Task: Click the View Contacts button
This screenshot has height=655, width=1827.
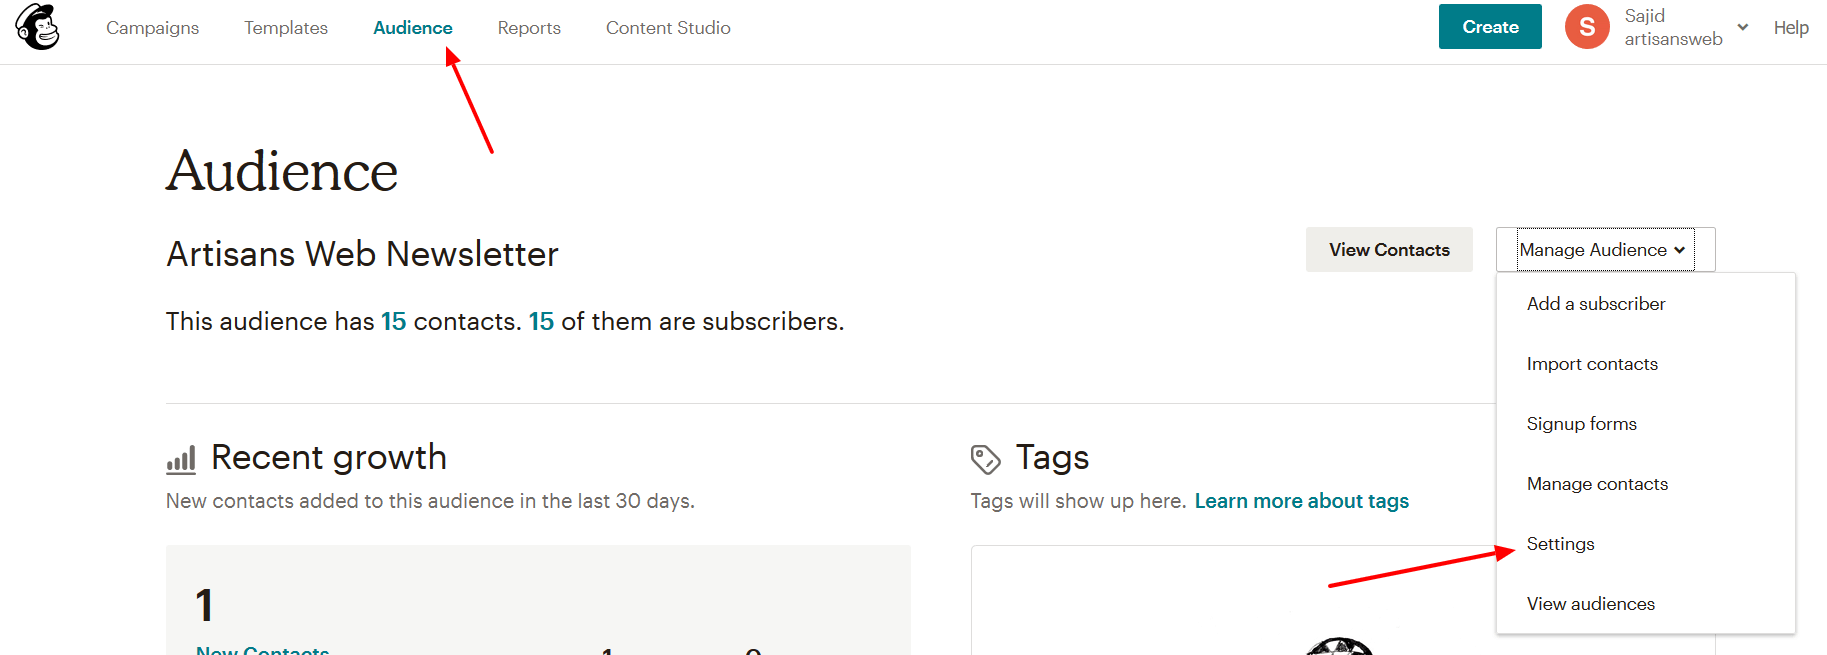Action: tap(1389, 250)
